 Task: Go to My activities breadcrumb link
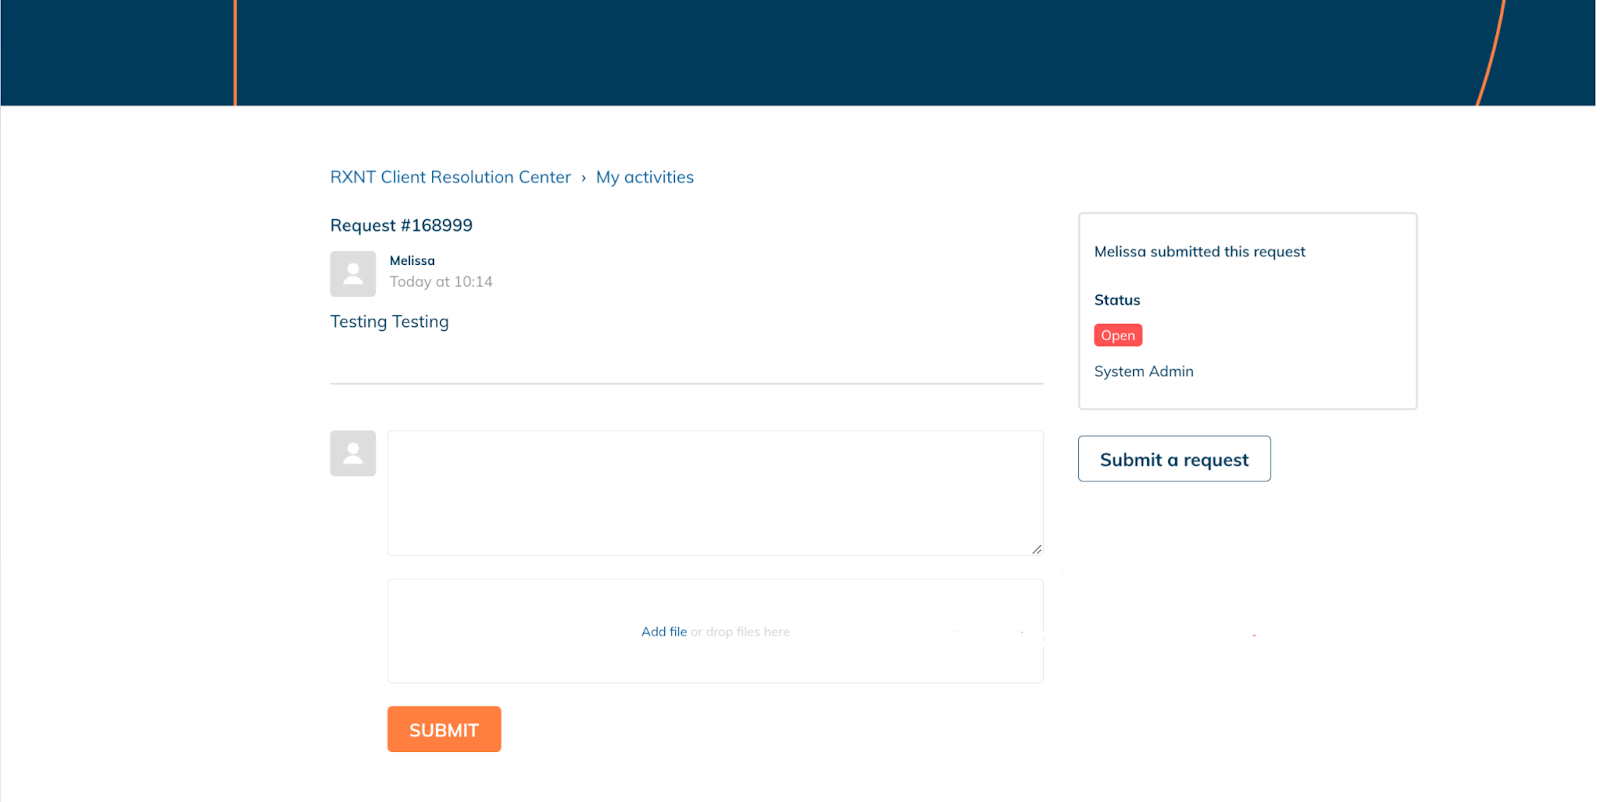(x=644, y=177)
